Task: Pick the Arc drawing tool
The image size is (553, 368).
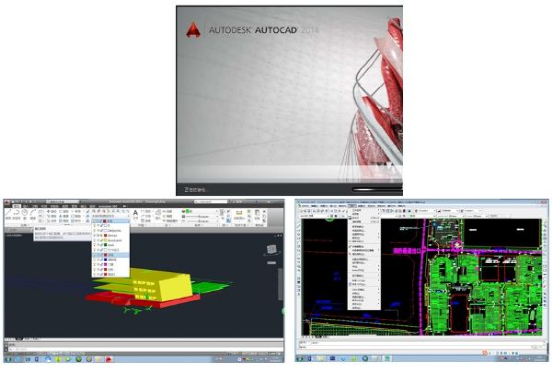Action: [x=33, y=213]
